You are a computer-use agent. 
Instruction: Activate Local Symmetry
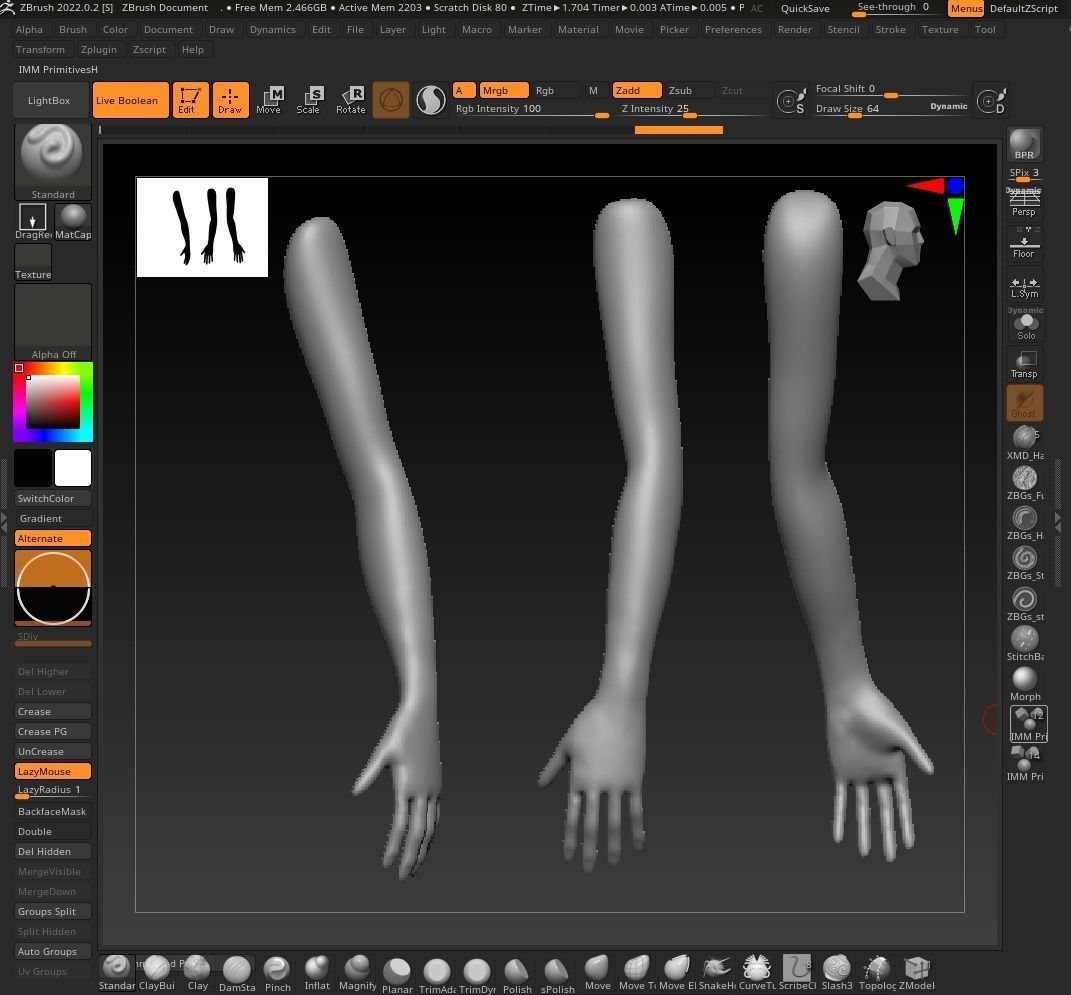1024,283
